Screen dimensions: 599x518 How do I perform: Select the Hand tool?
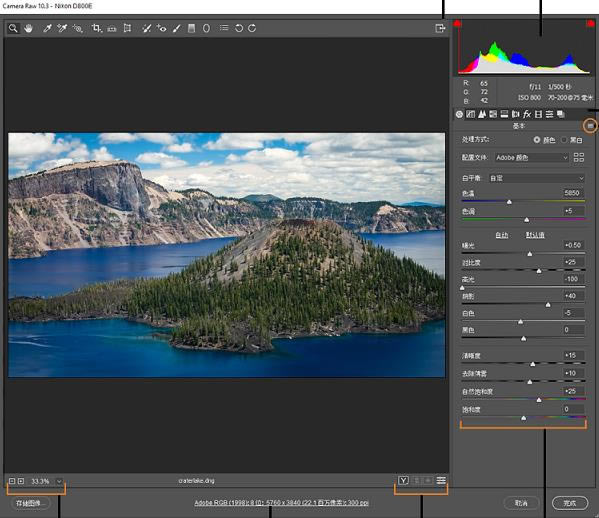coord(28,28)
